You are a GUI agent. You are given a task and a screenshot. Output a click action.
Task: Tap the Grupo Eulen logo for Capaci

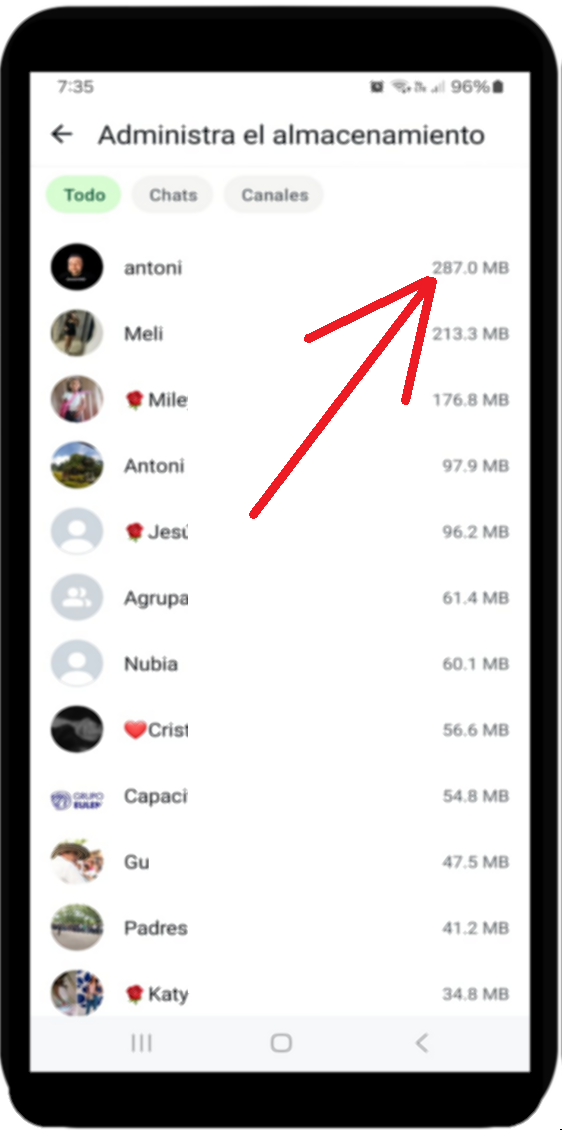point(77,796)
